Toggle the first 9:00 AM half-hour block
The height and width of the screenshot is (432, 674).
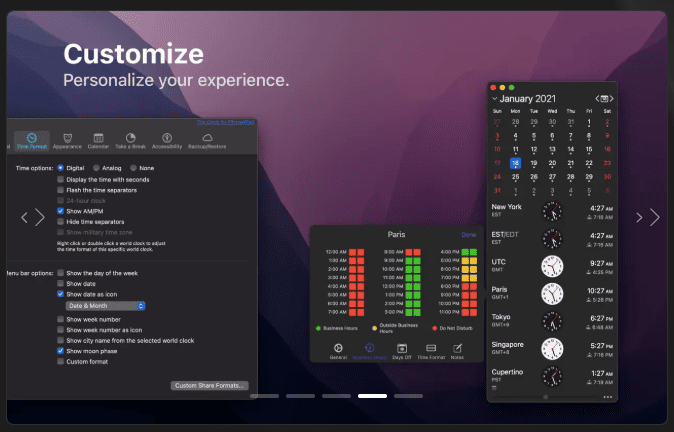(x=409, y=260)
